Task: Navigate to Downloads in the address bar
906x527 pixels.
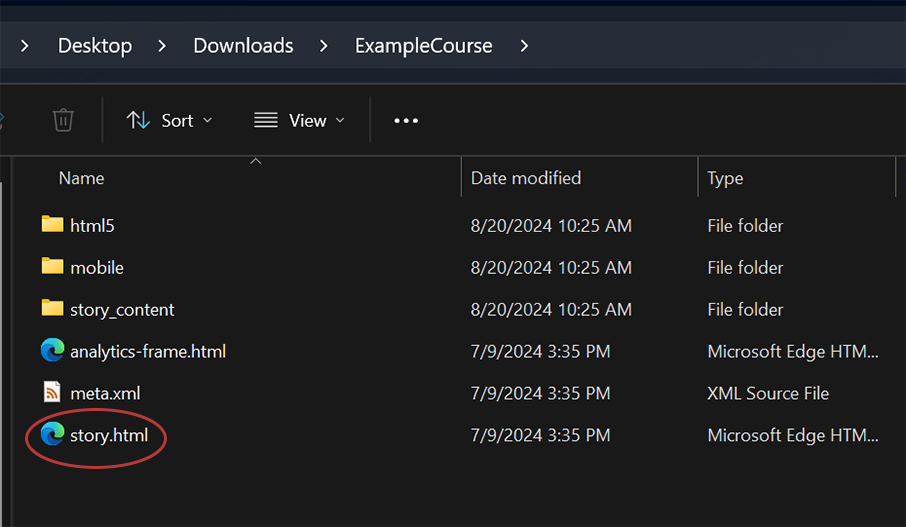Action: (243, 46)
